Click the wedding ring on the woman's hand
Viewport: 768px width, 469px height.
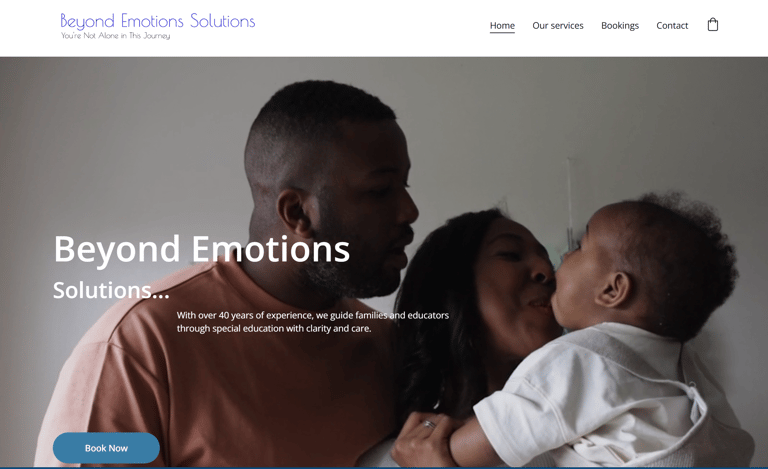click(429, 423)
